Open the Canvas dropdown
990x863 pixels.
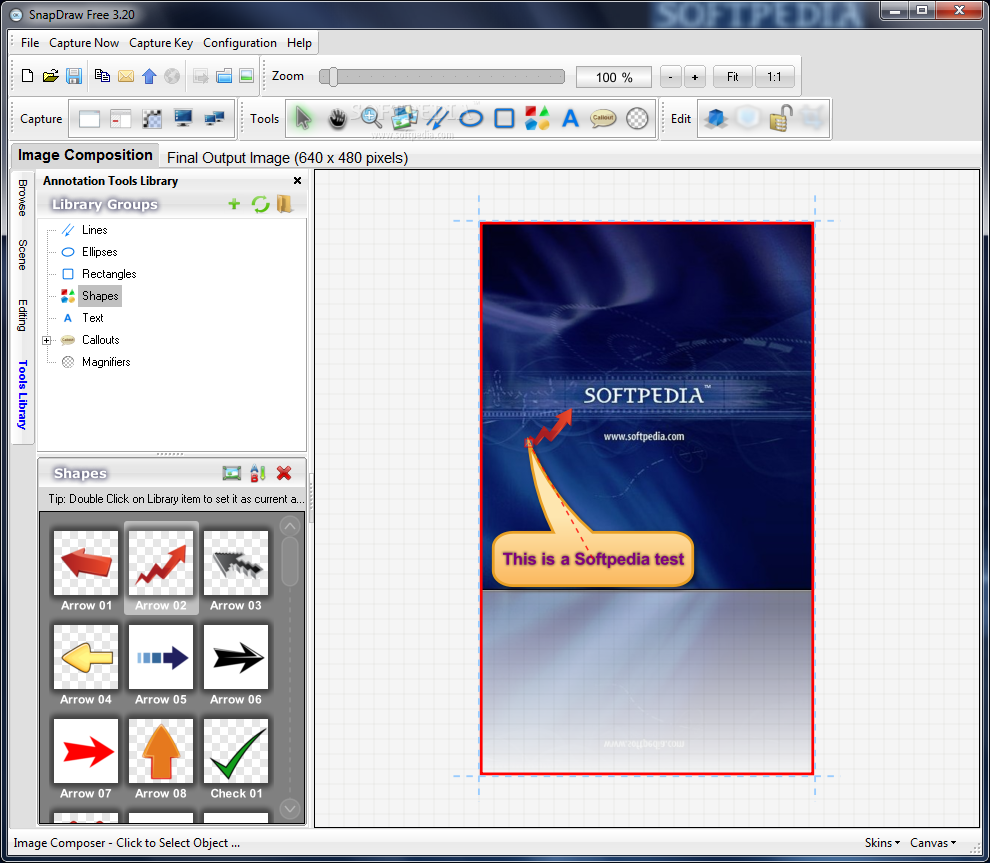point(933,843)
